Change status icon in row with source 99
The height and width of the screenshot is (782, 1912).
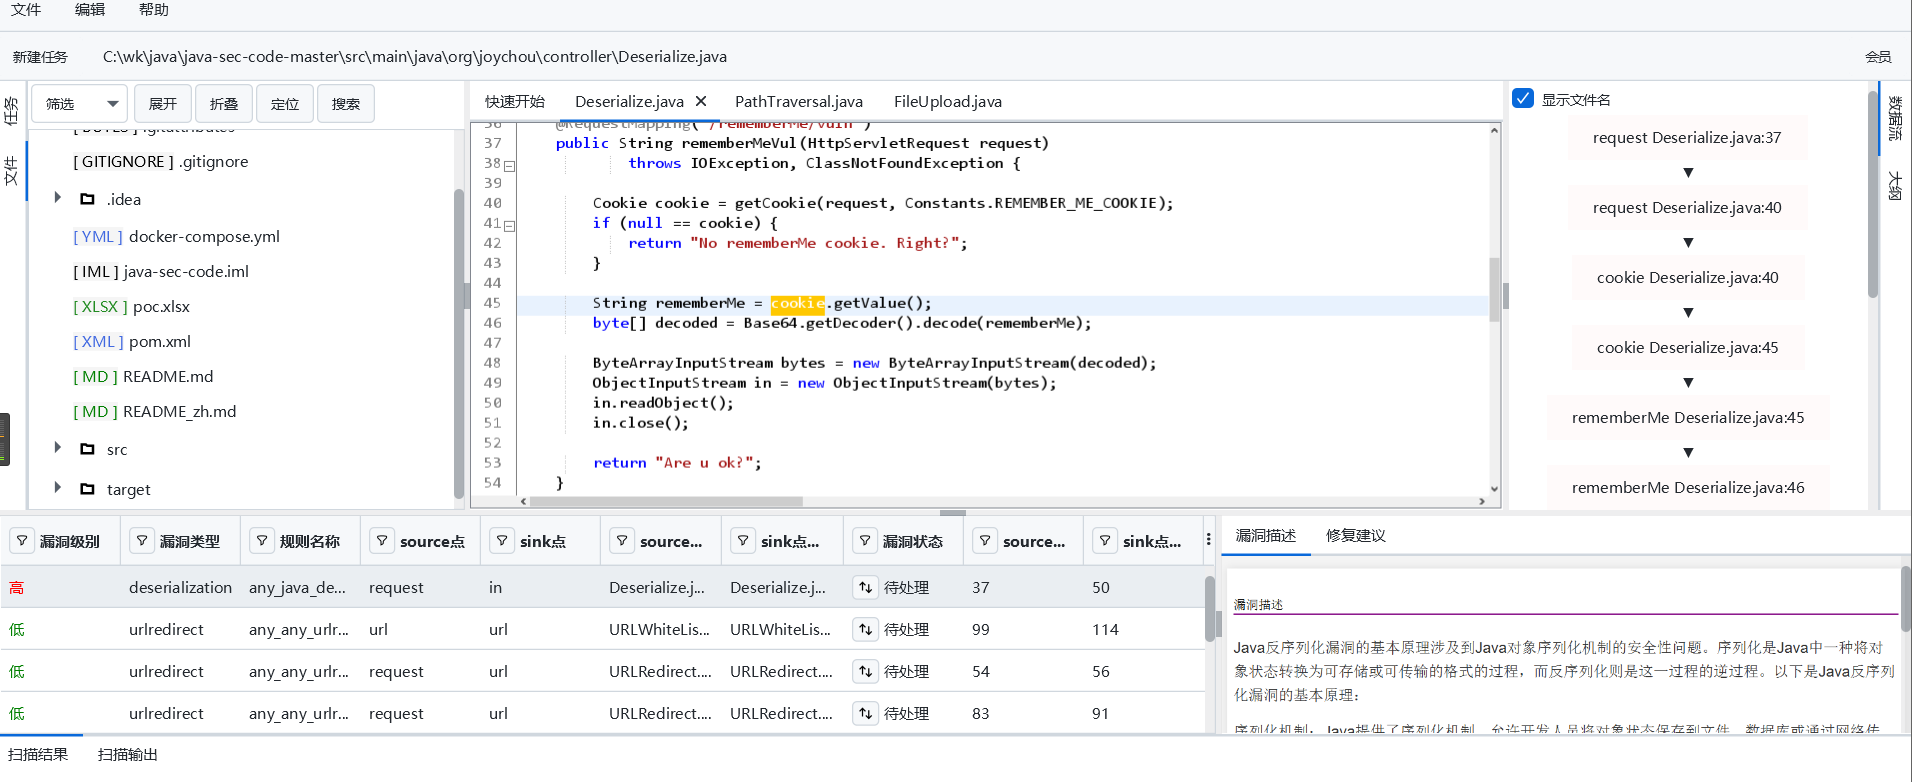tap(865, 629)
